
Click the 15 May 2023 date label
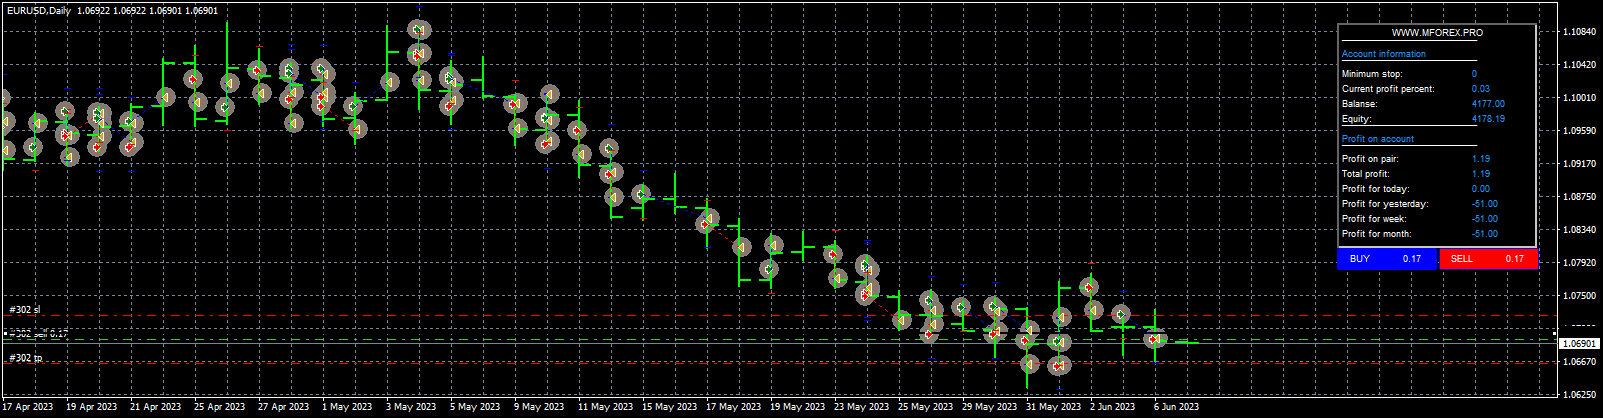pos(668,407)
